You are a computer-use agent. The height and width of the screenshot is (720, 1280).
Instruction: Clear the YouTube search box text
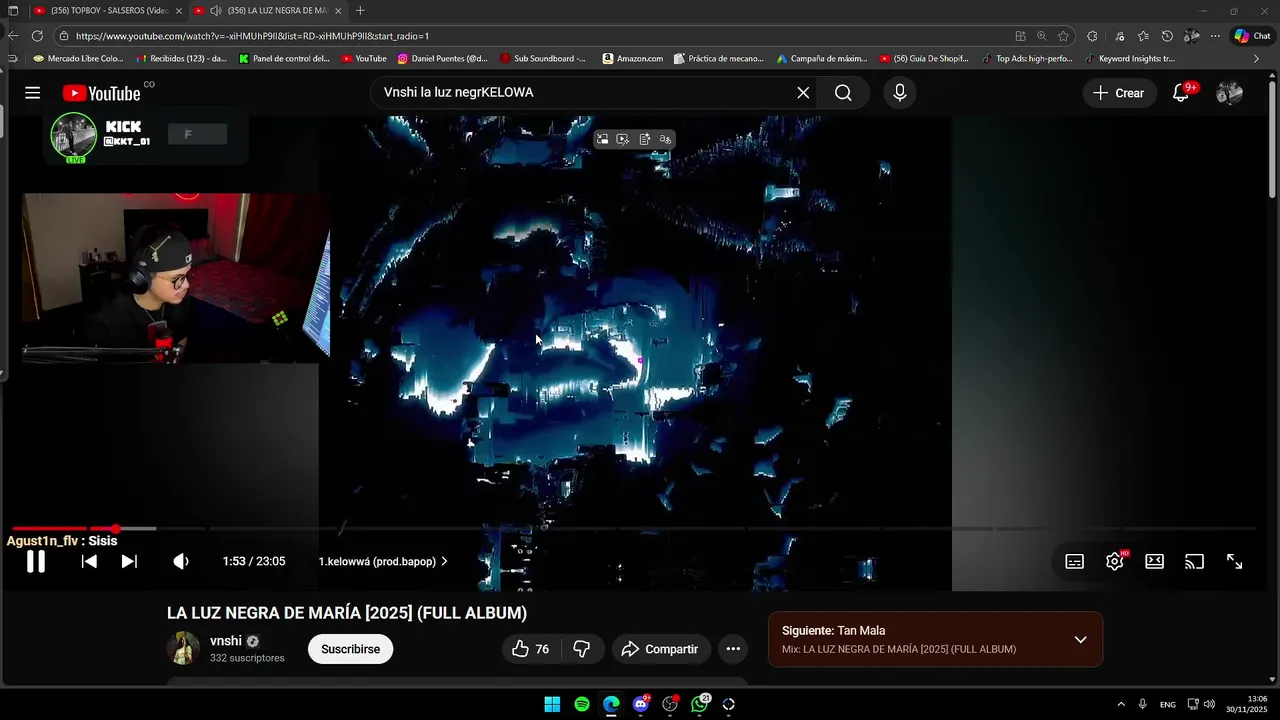[x=803, y=93]
